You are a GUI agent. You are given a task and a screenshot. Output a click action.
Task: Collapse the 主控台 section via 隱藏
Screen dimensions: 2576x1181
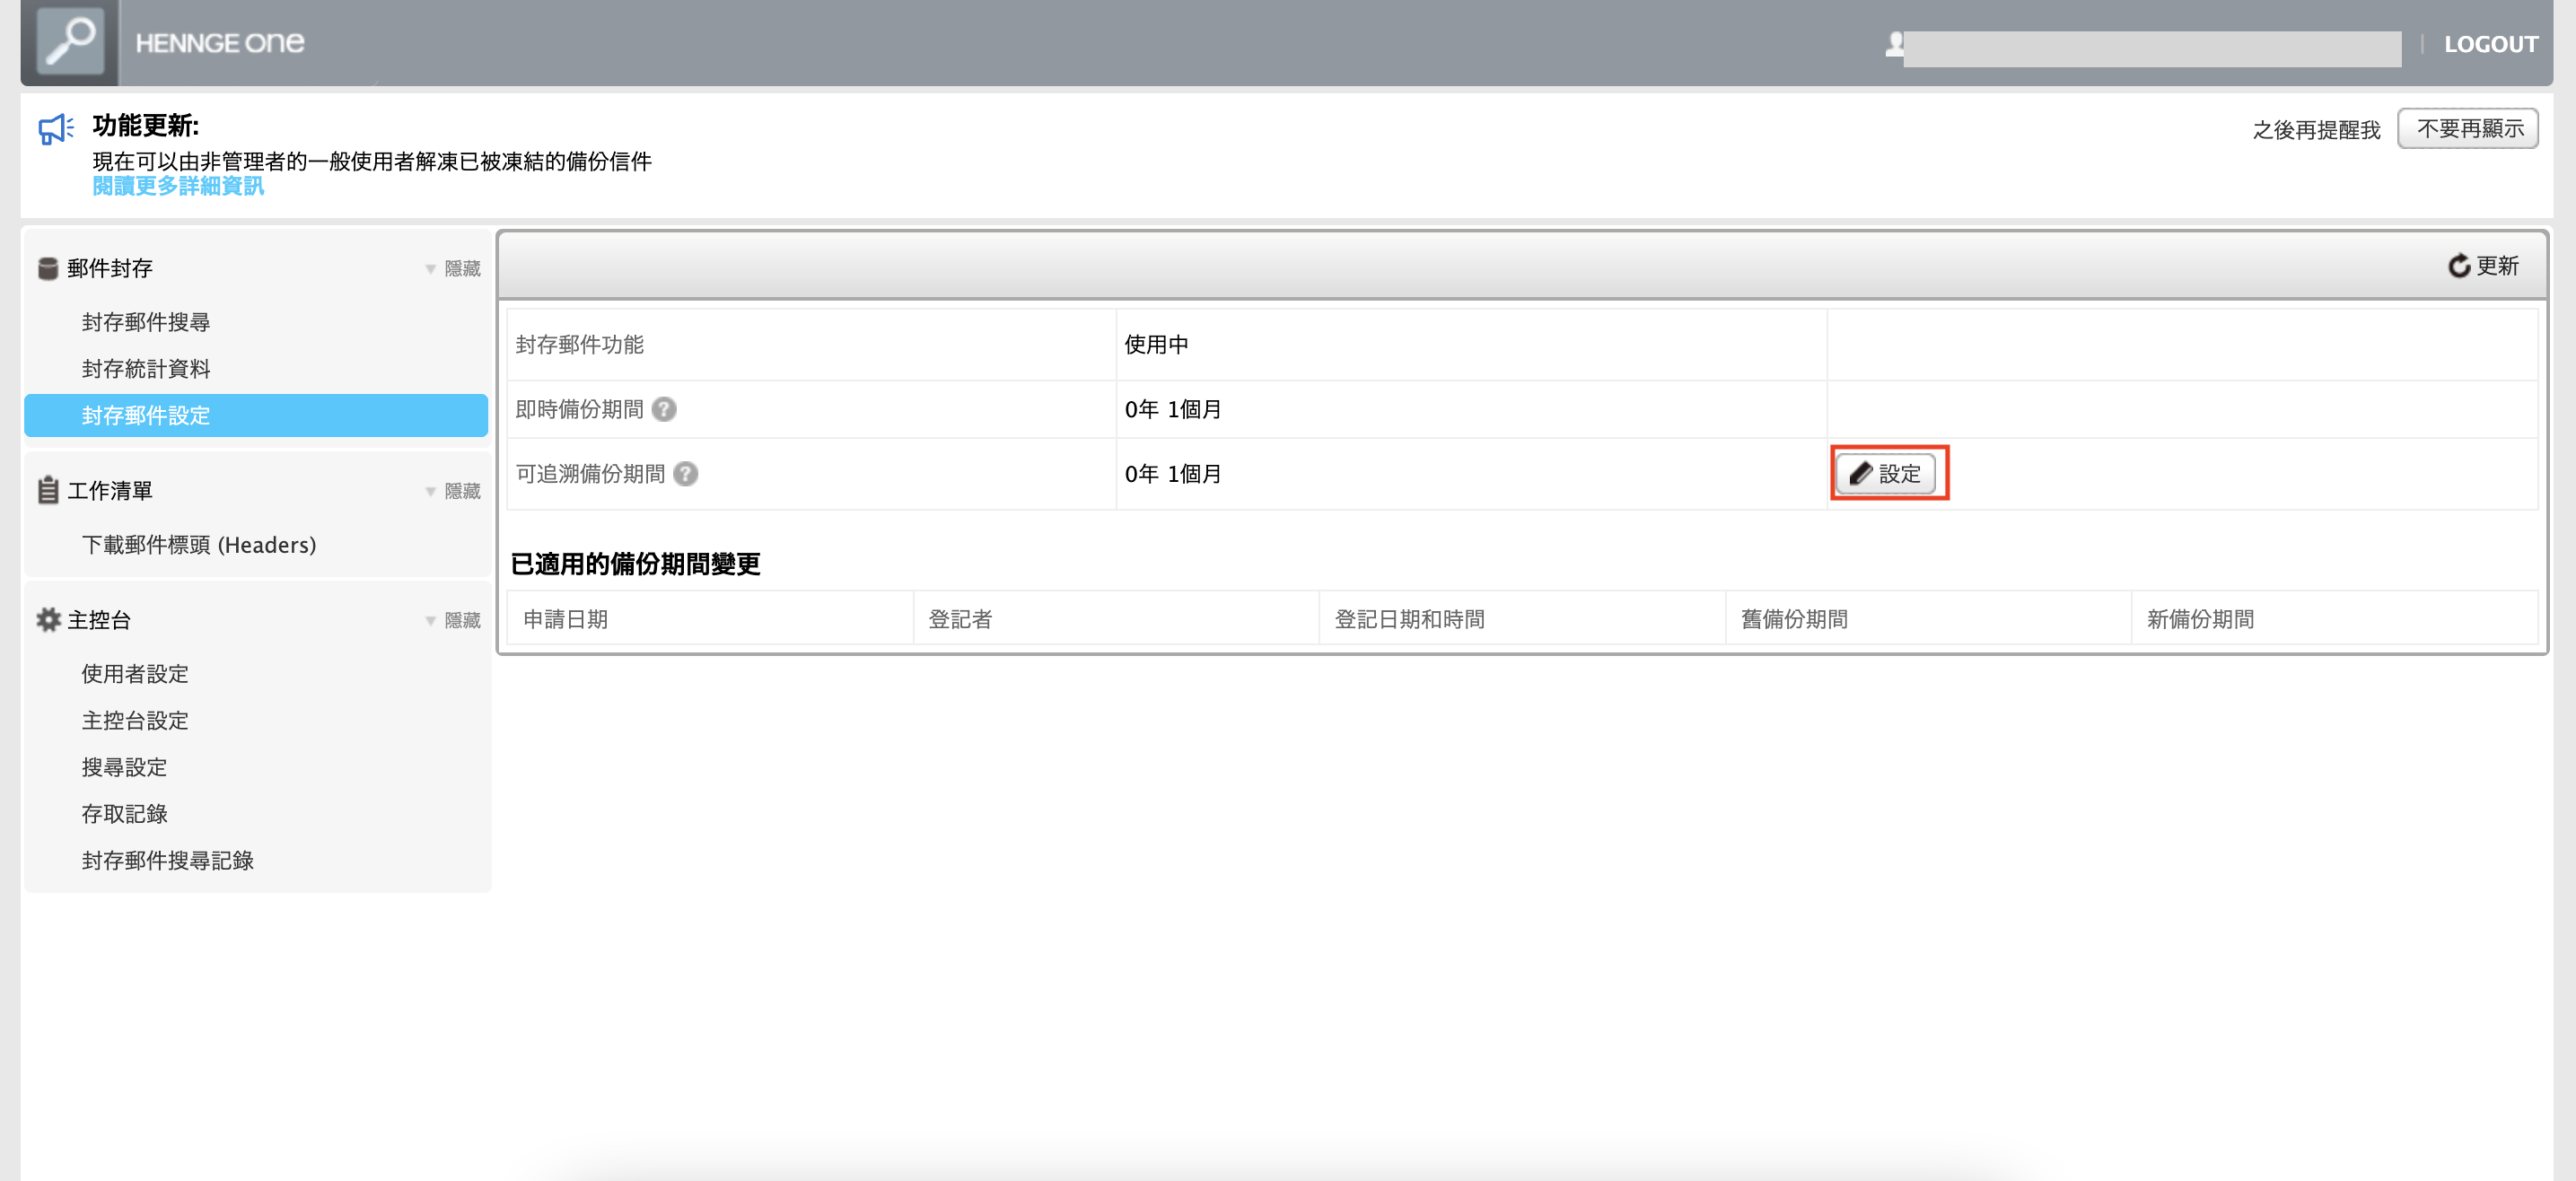click(x=453, y=620)
